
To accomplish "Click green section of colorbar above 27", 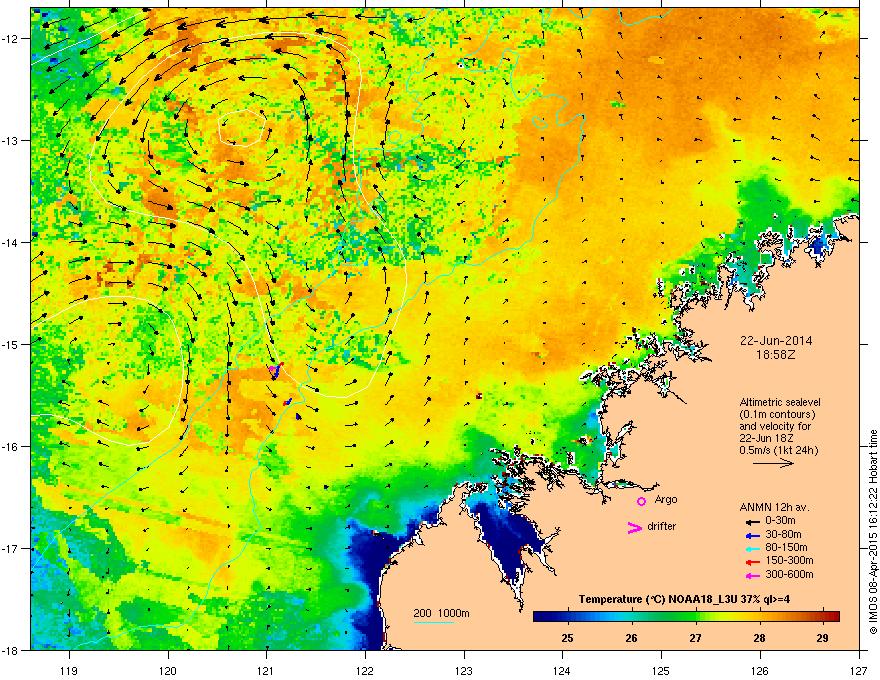I will (695, 617).
